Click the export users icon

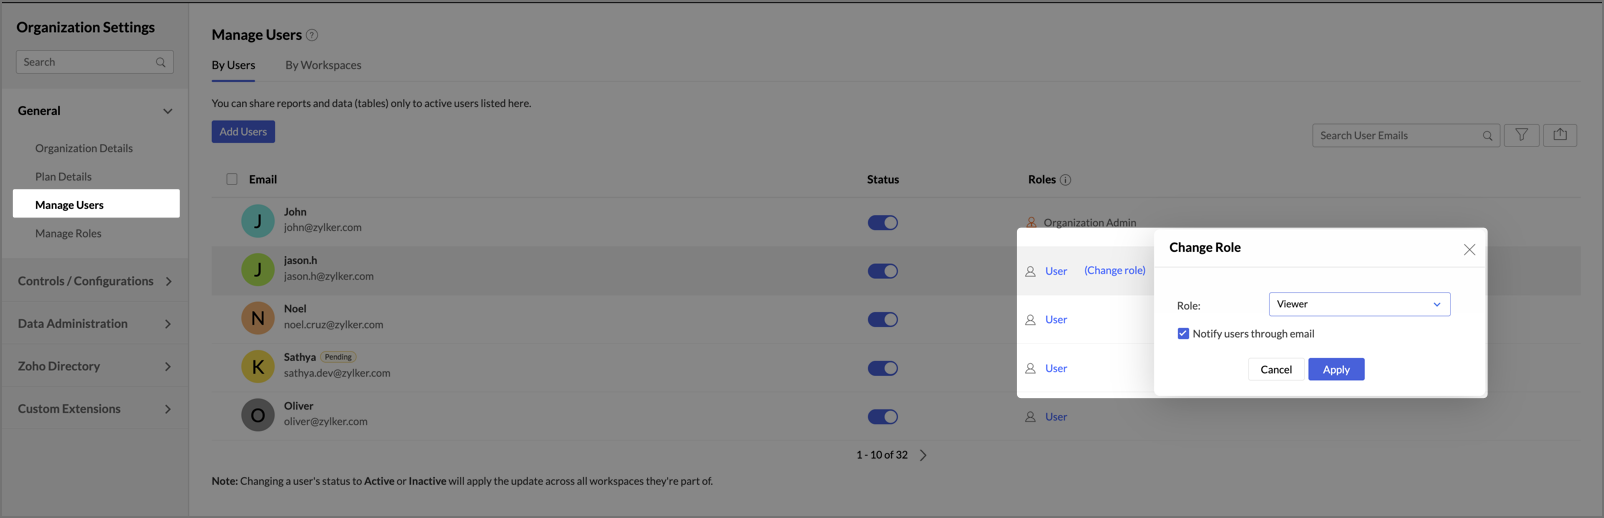1560,135
